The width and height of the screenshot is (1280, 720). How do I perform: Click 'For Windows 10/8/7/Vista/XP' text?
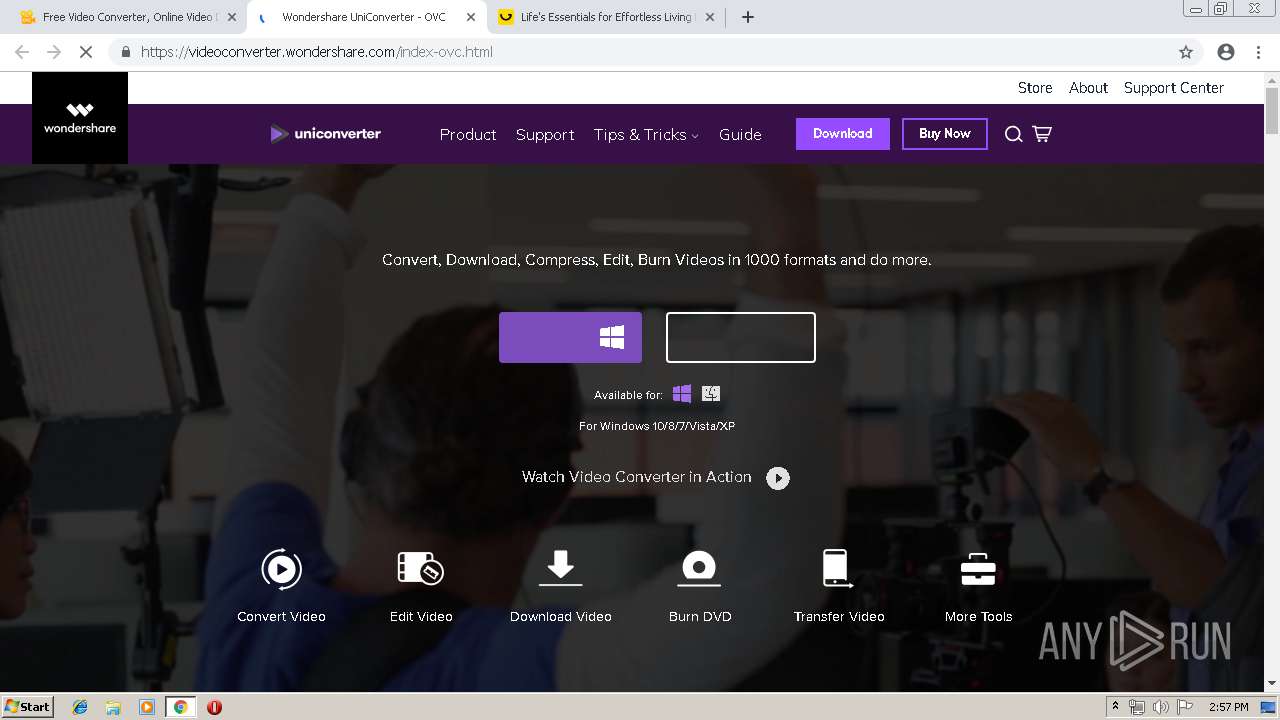coord(657,426)
